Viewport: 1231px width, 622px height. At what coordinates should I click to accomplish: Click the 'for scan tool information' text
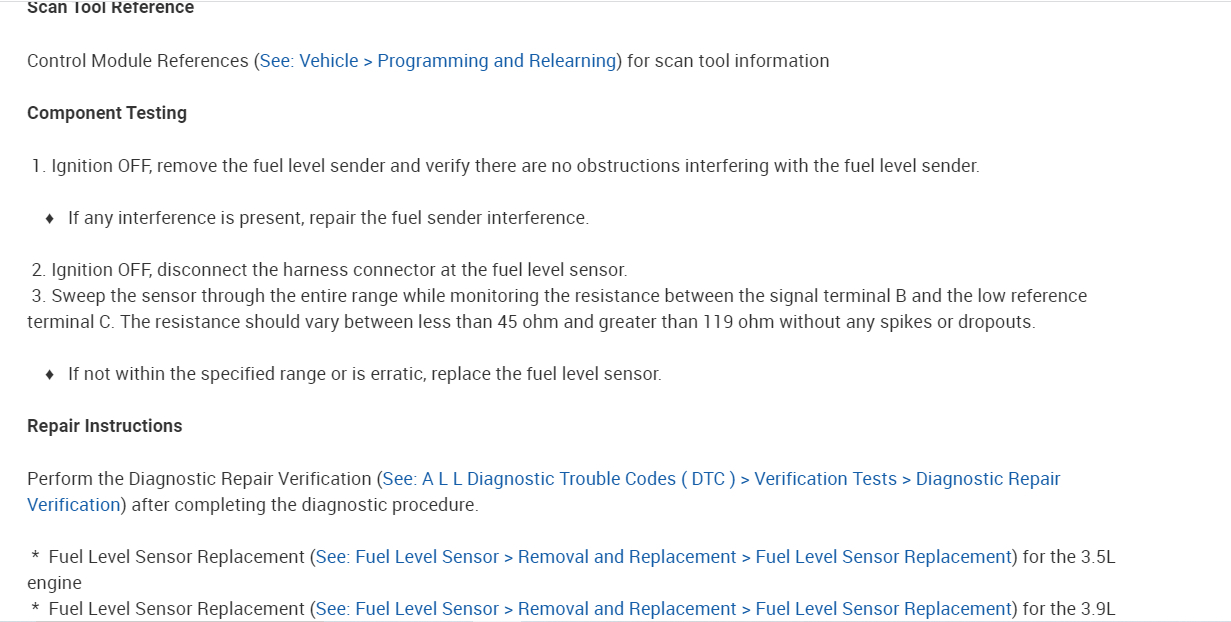[728, 61]
